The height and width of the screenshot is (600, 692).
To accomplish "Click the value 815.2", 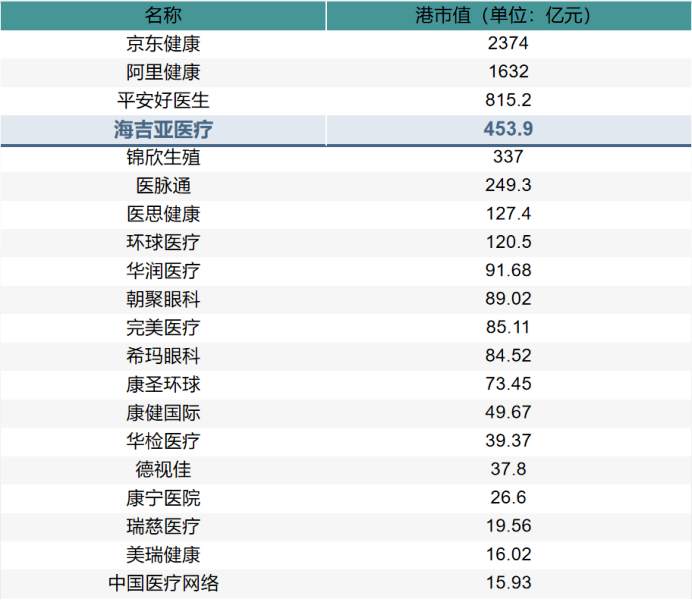I will coord(509,101).
